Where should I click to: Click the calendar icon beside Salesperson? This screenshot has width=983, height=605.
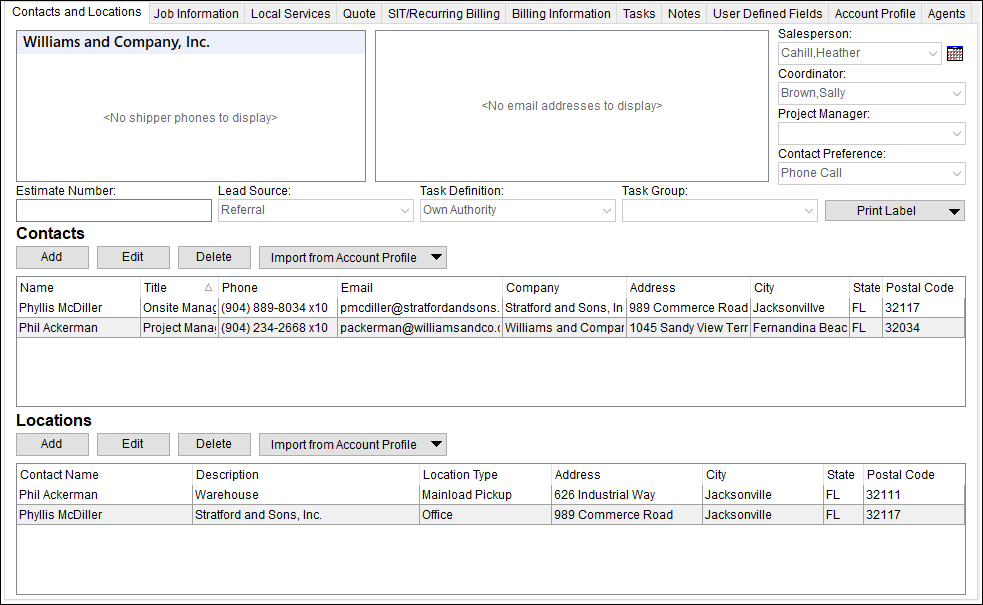tap(956, 52)
